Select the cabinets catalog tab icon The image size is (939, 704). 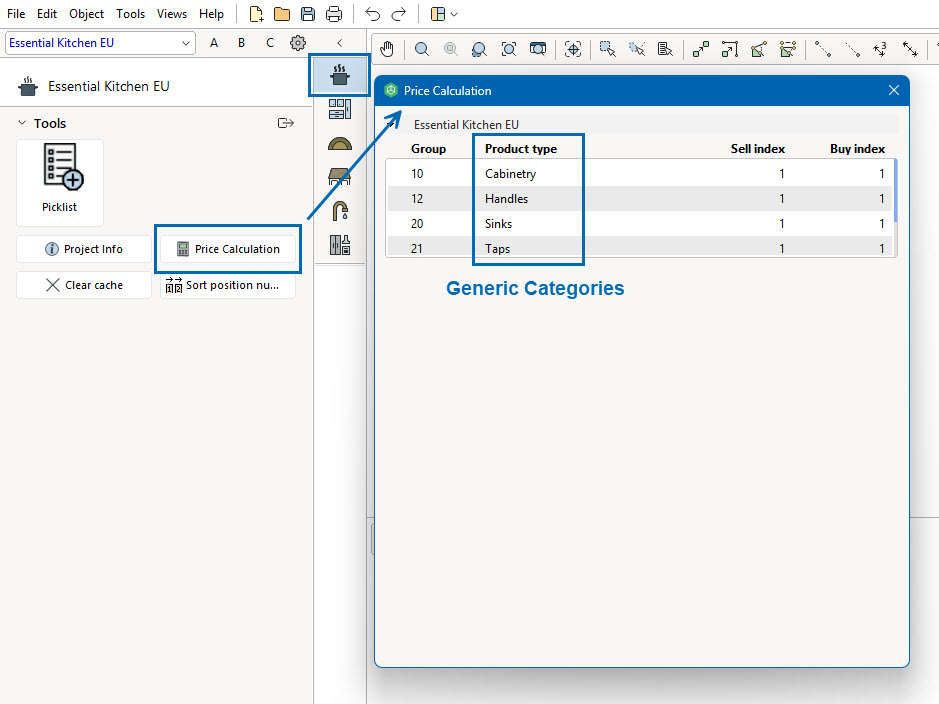(x=340, y=109)
